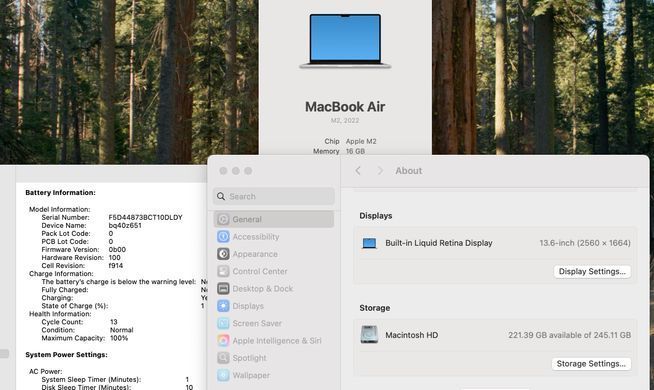Open Spotlight settings icon
This screenshot has width=654, height=390.
coord(223,358)
